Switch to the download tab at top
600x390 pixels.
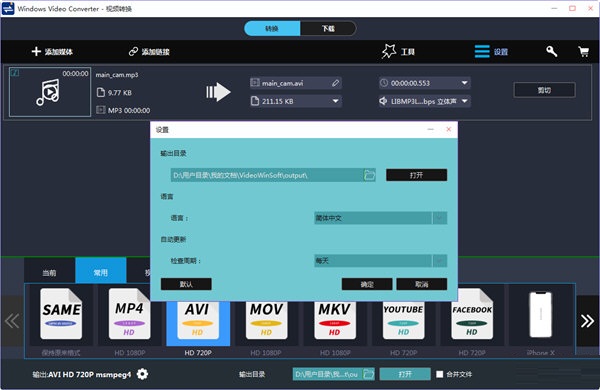(x=328, y=28)
